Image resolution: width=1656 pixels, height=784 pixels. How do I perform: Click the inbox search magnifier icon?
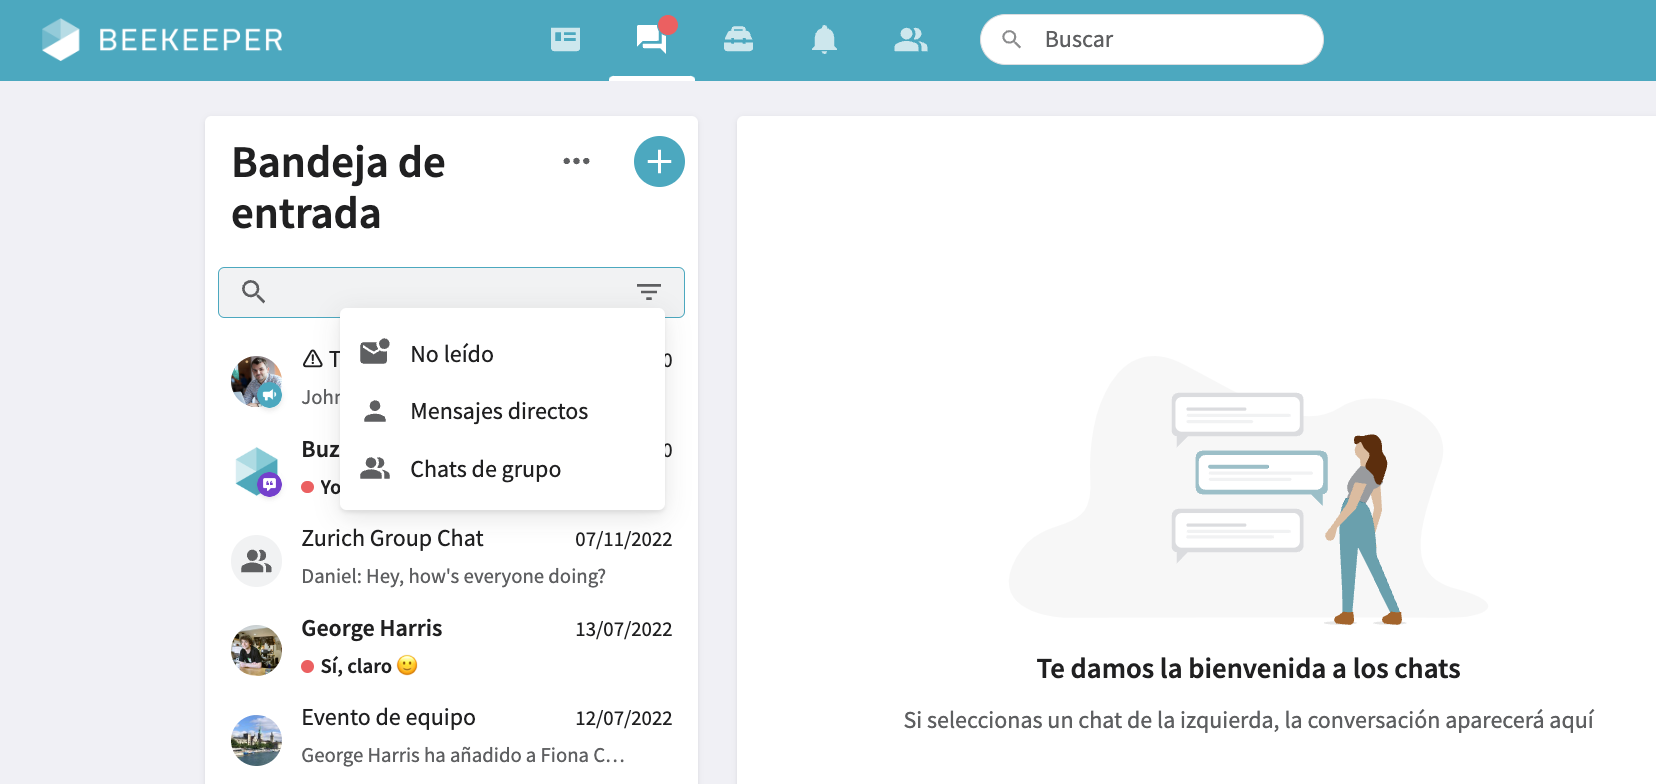pyautogui.click(x=253, y=291)
